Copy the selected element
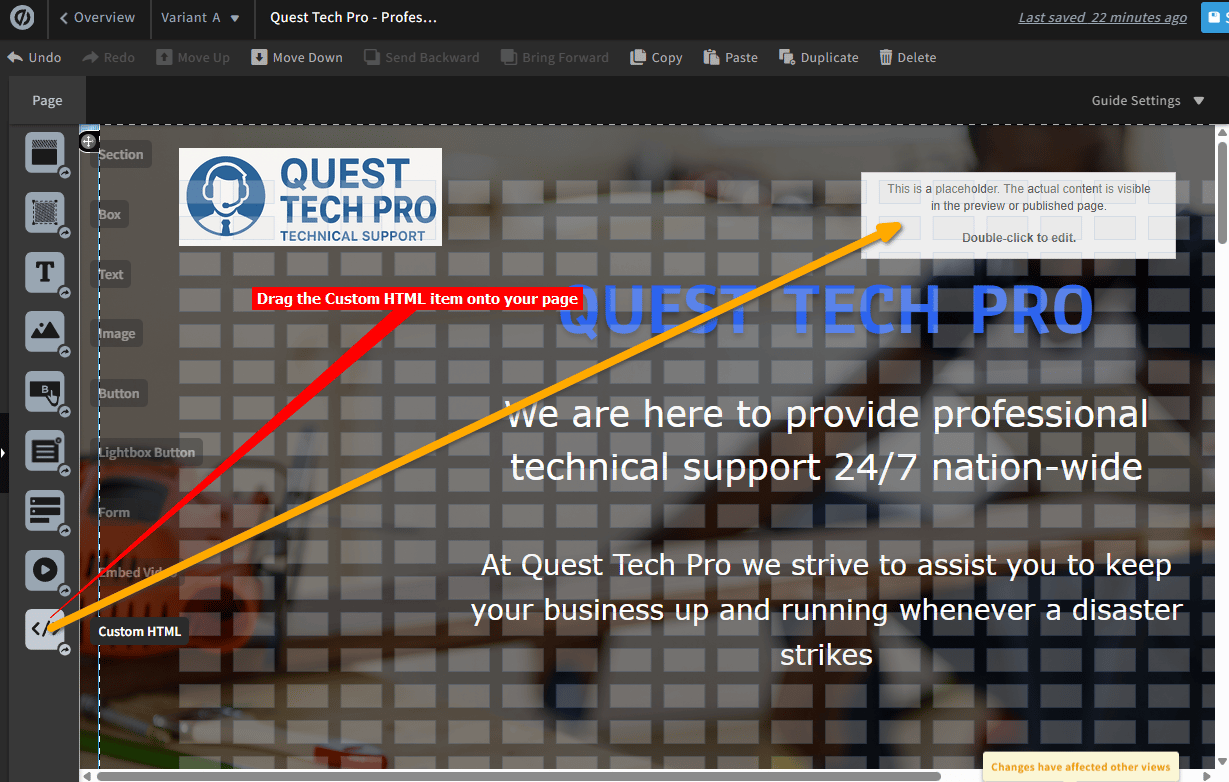The height and width of the screenshot is (782, 1229). [x=656, y=57]
